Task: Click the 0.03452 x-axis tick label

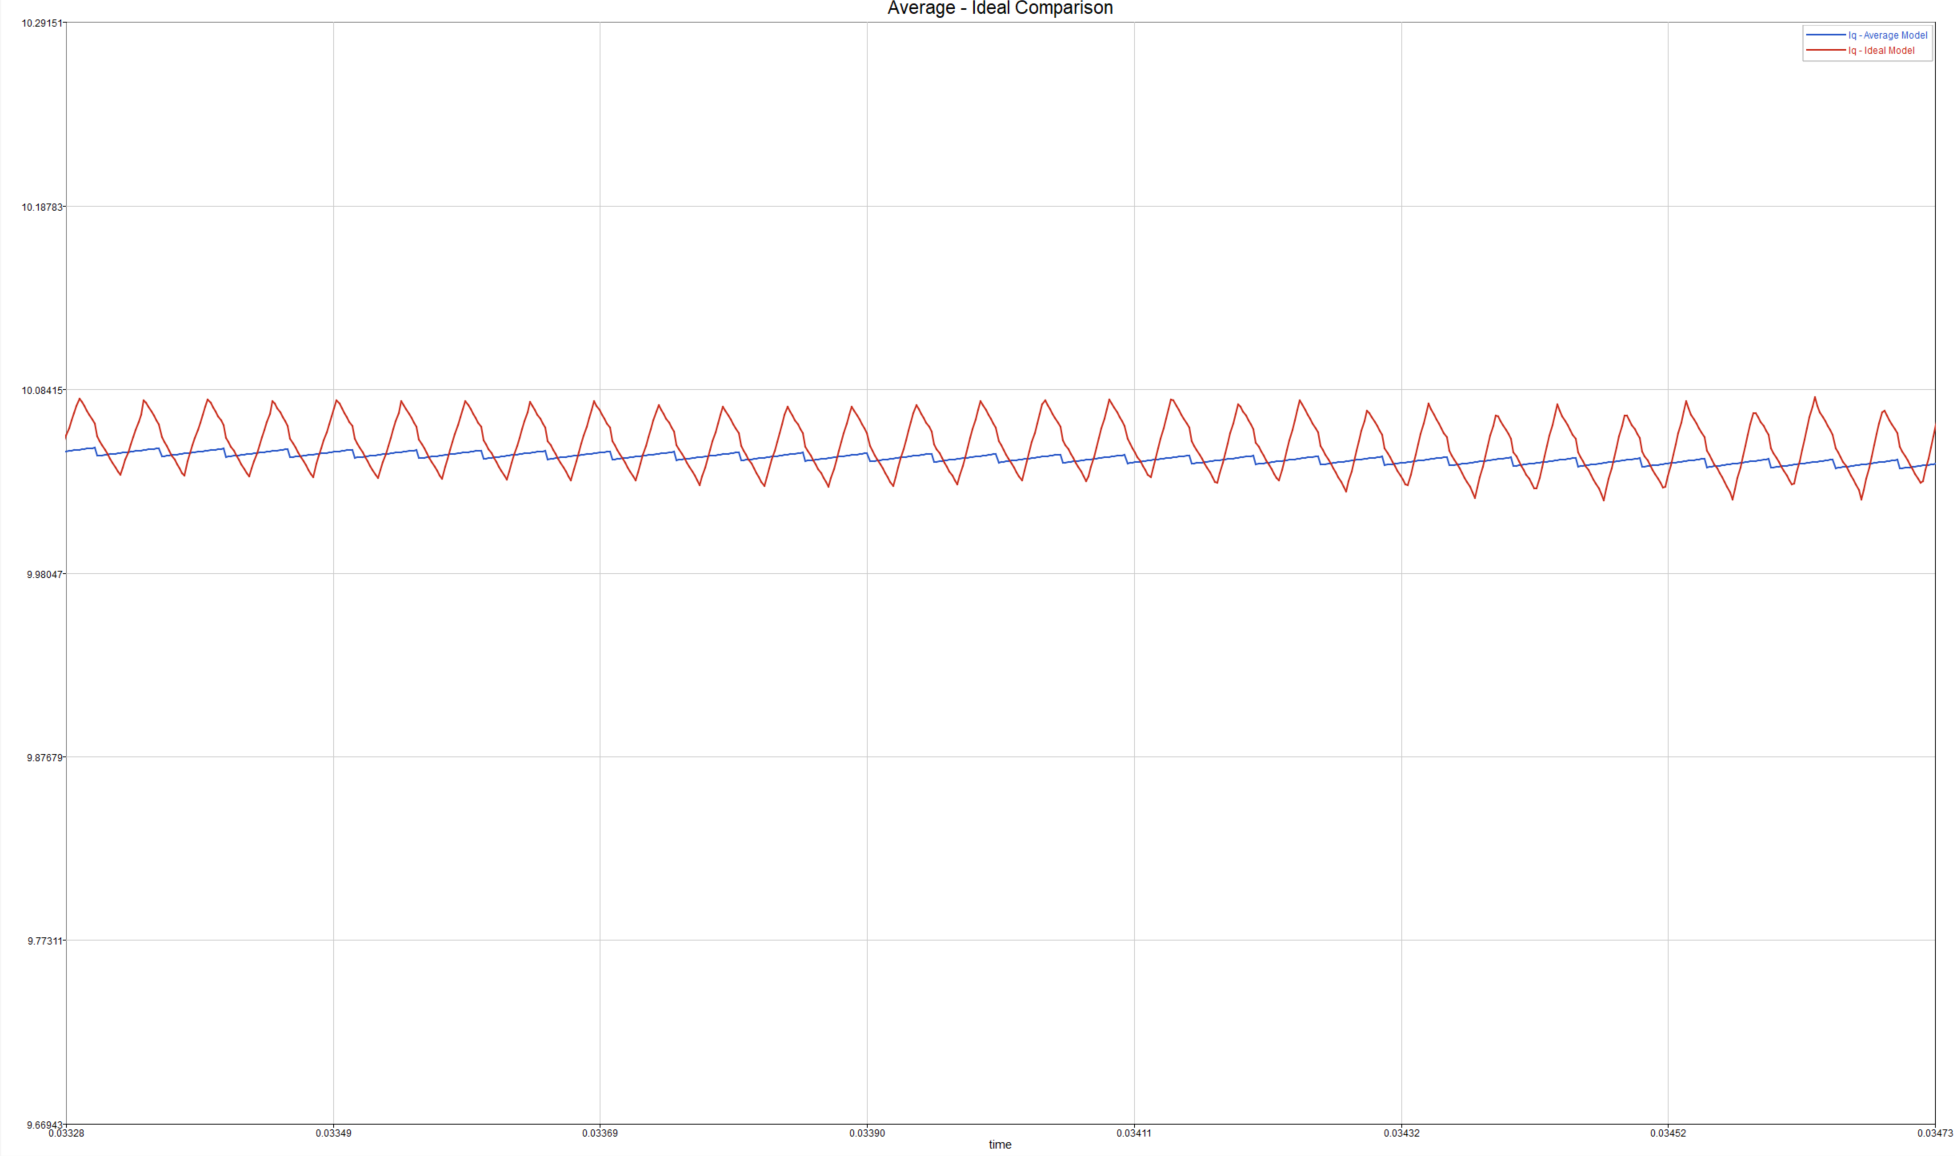Action: pos(1668,1133)
